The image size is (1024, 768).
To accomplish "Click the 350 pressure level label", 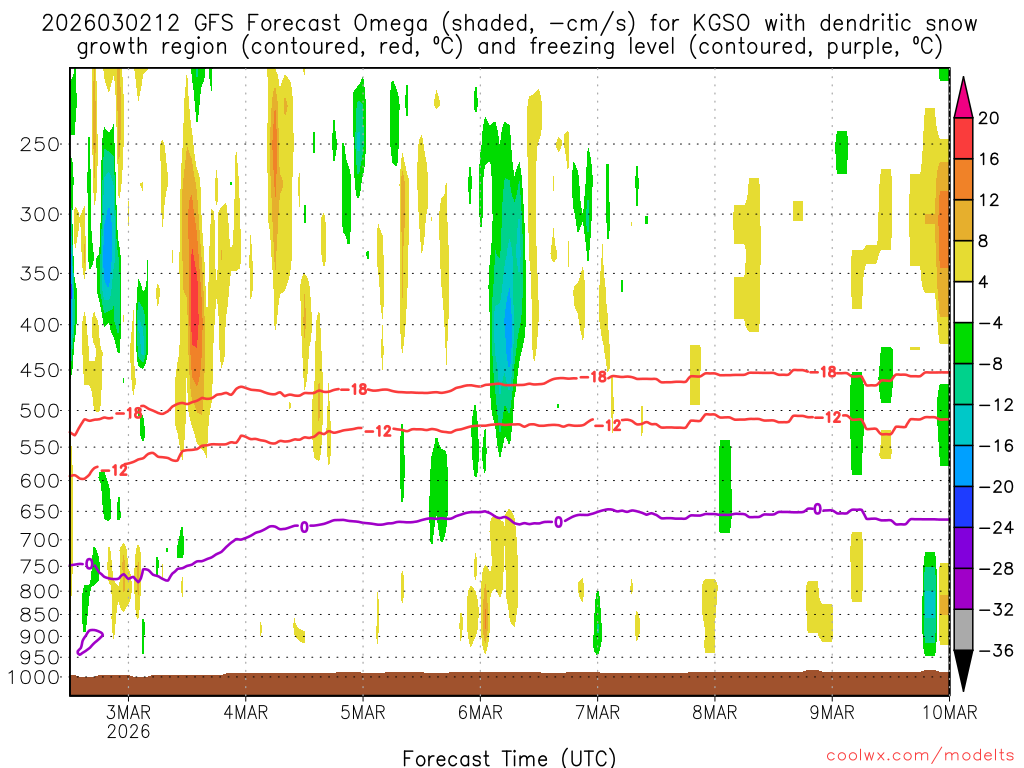I will click(x=40, y=274).
